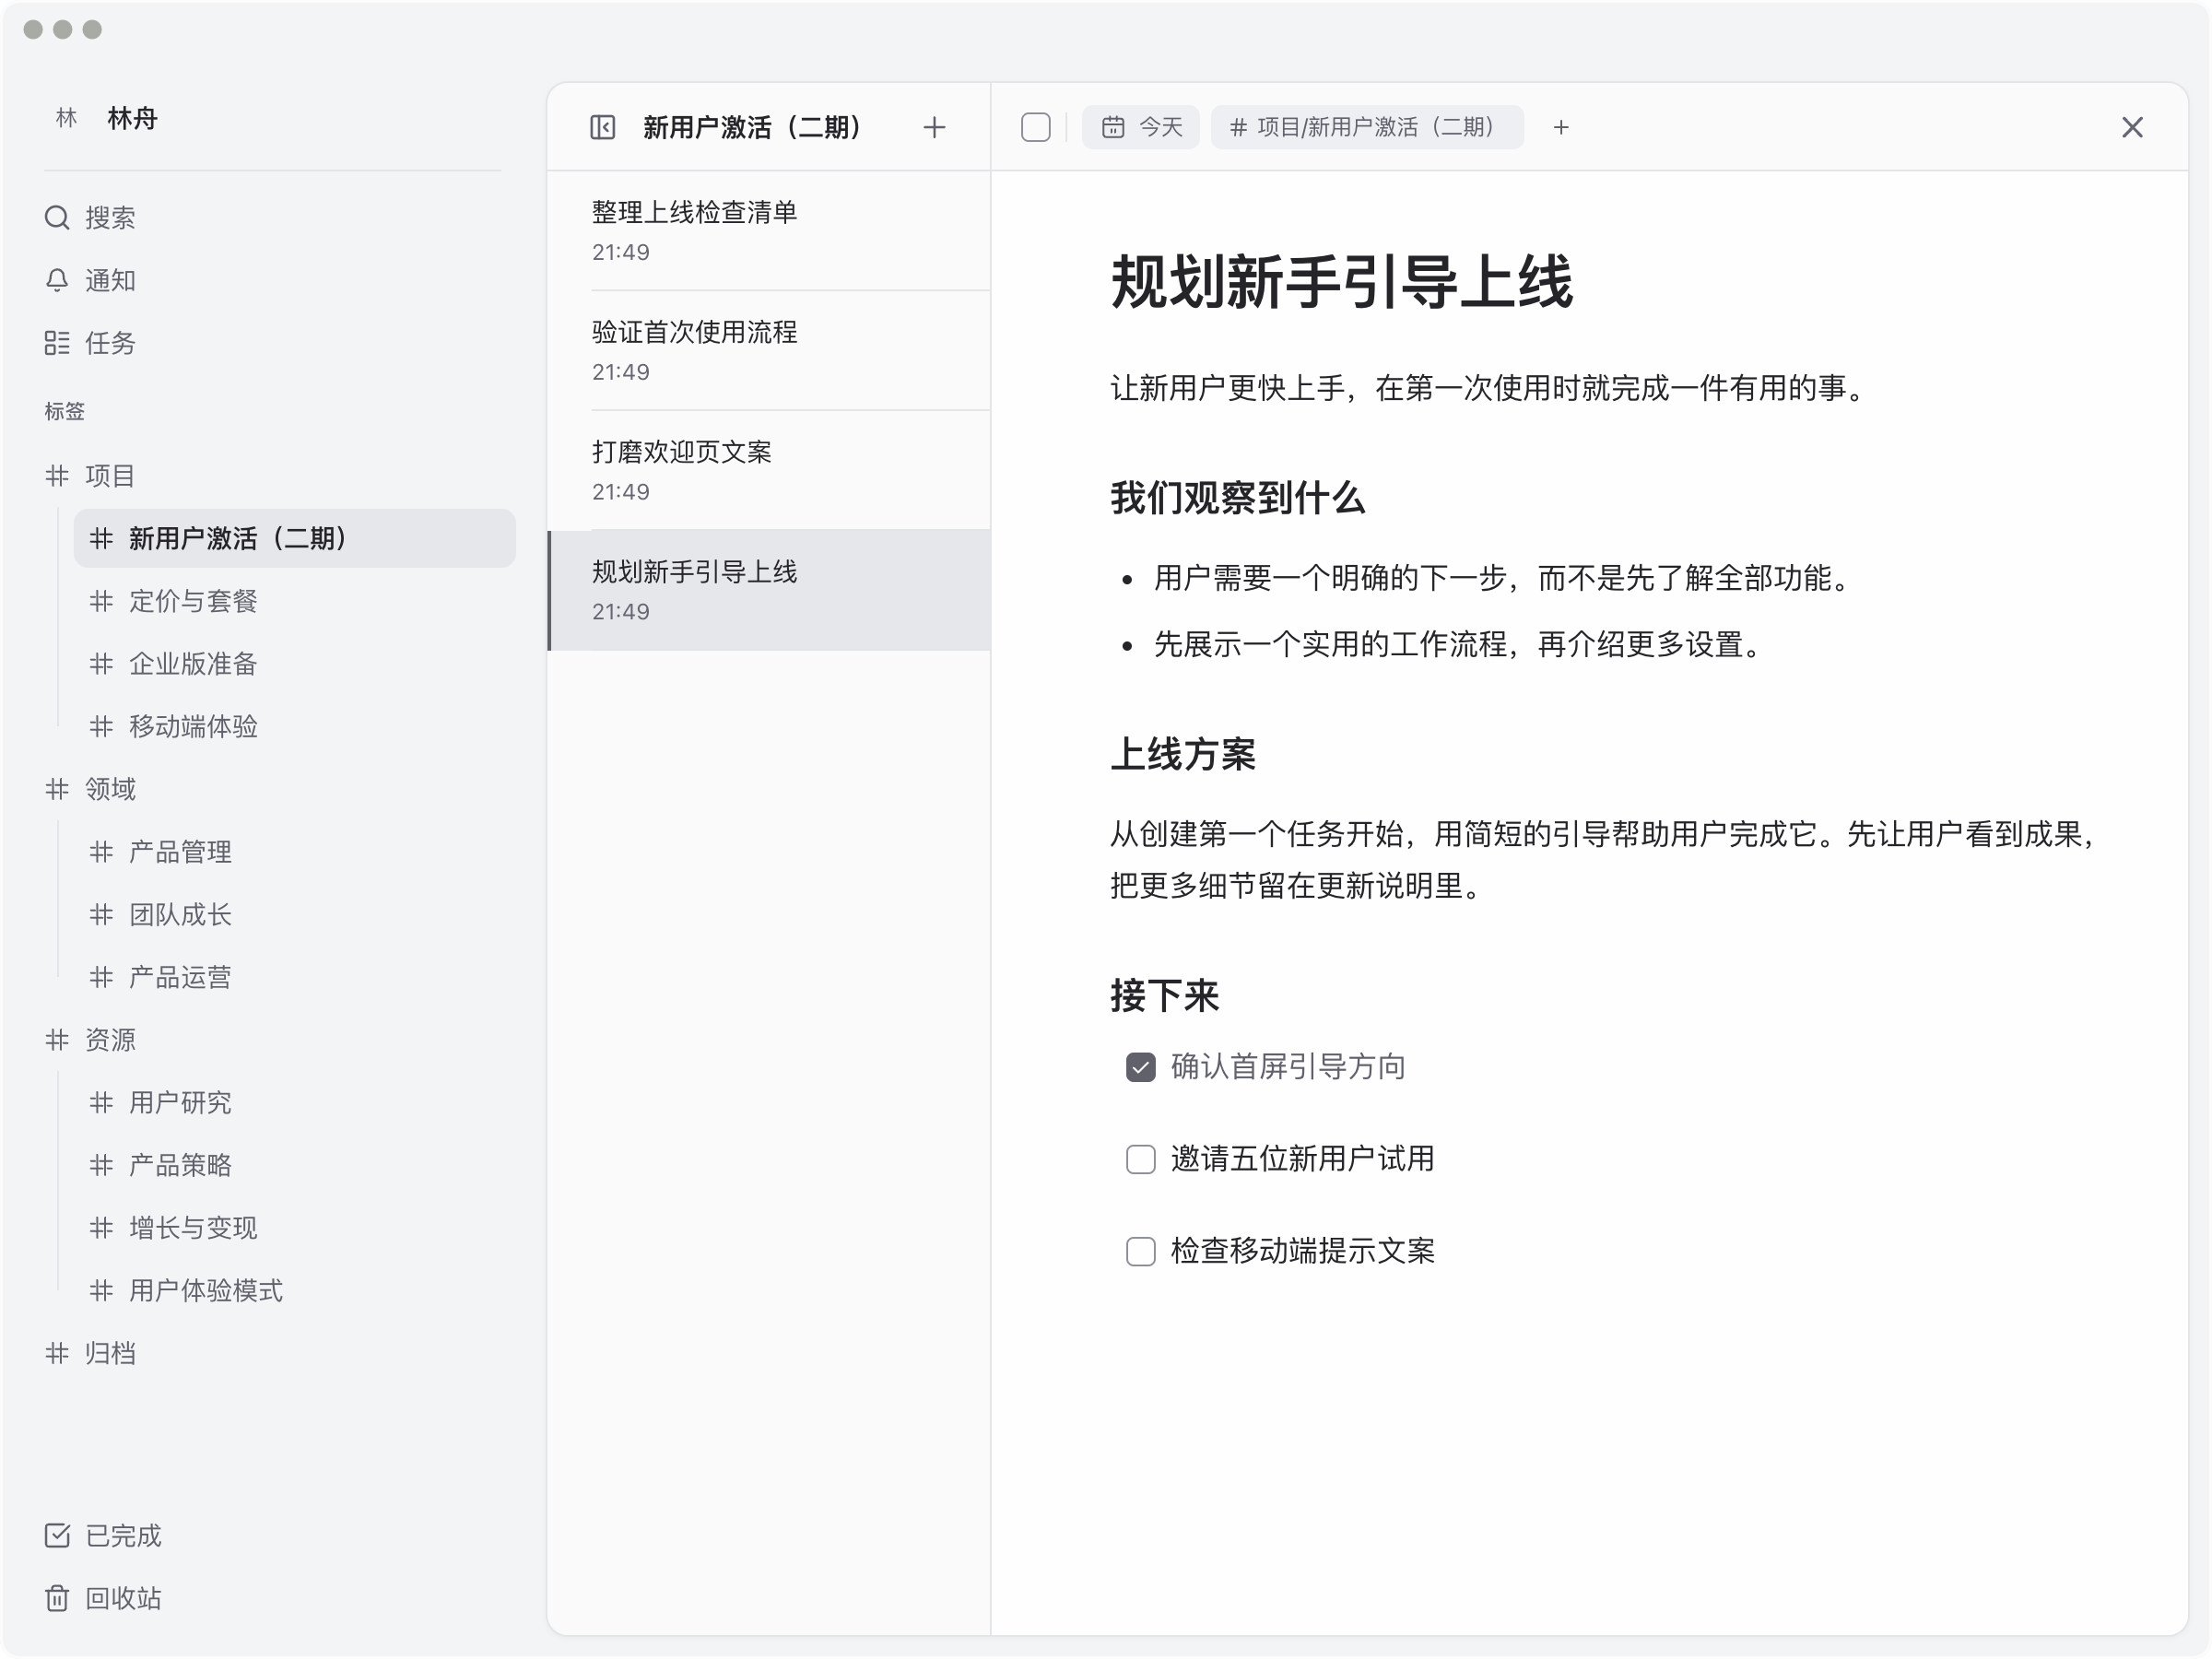Open the 项目/新用户激活（二期） tag chip
Image resolution: width=2212 pixels, height=1659 pixels.
pyautogui.click(x=1367, y=127)
